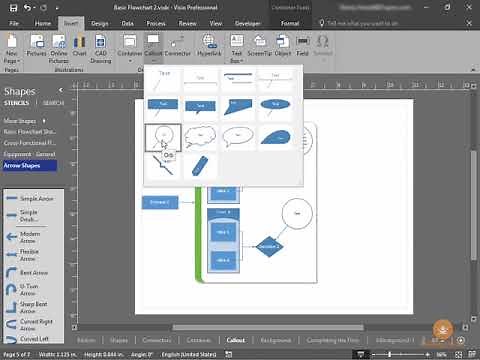The width and height of the screenshot is (480, 360).
Task: Click the Save icon in quick access toolbar
Action: click(13, 8)
